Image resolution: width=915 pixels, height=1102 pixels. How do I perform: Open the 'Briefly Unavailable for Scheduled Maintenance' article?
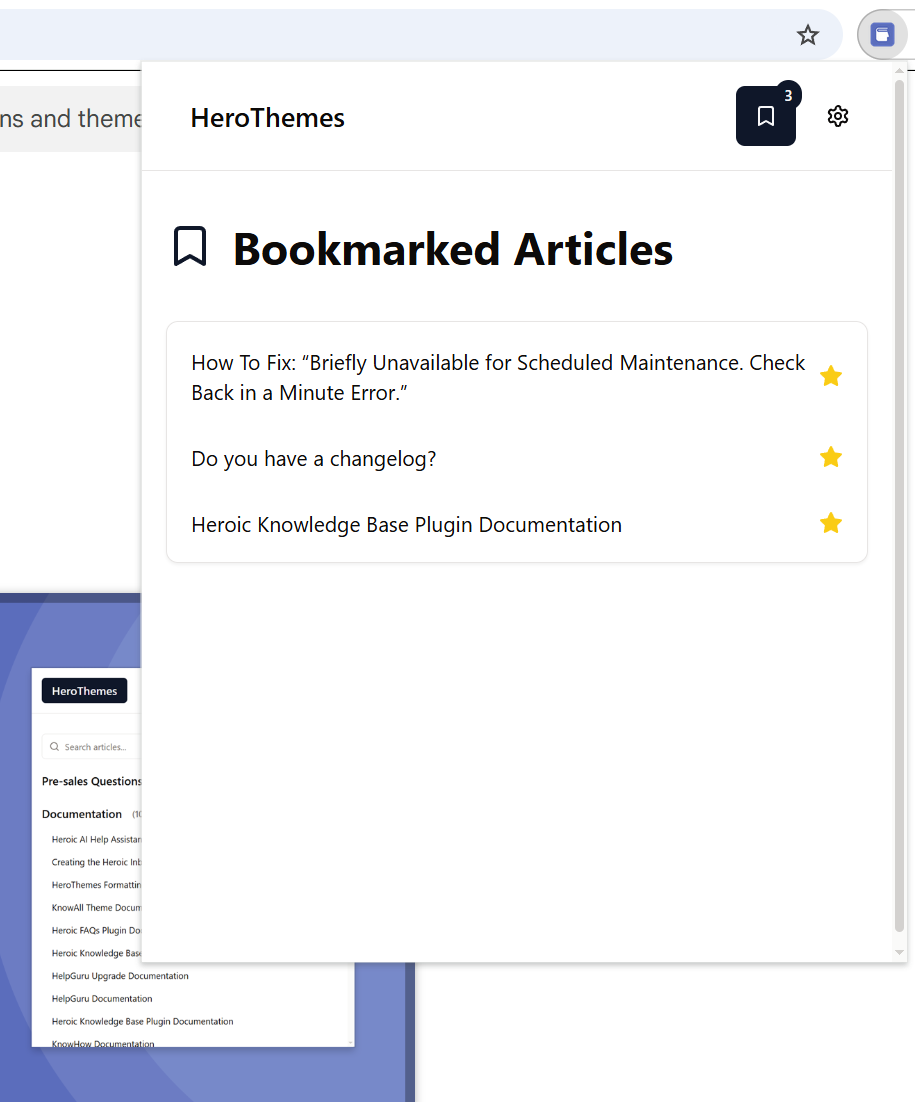[498, 377]
